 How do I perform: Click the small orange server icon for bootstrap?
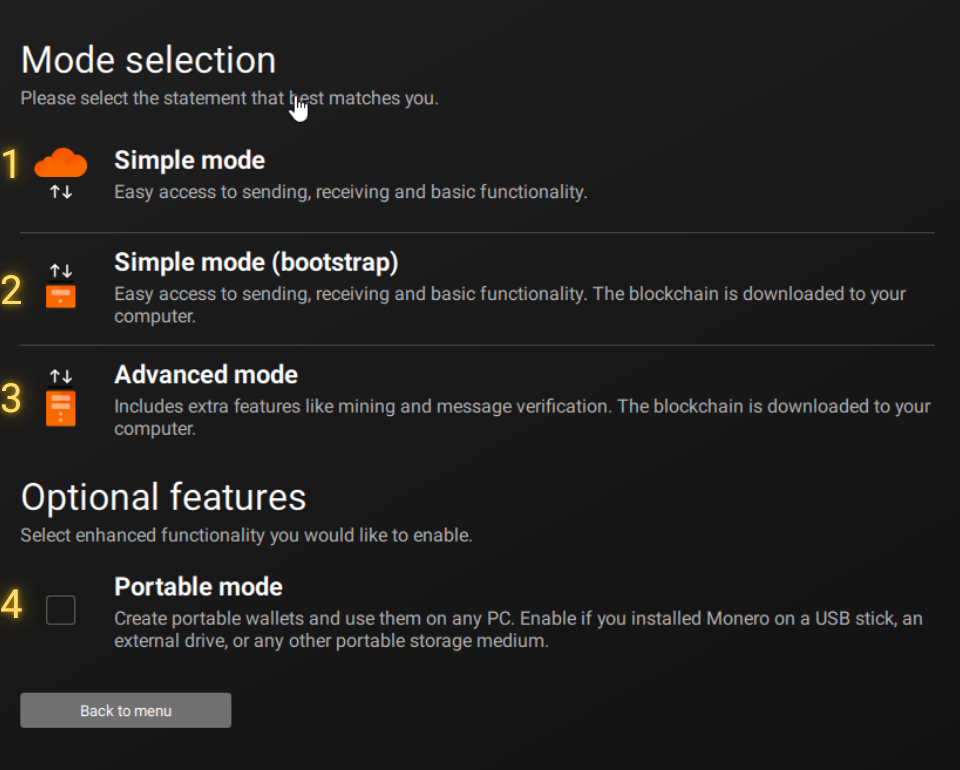(61, 297)
